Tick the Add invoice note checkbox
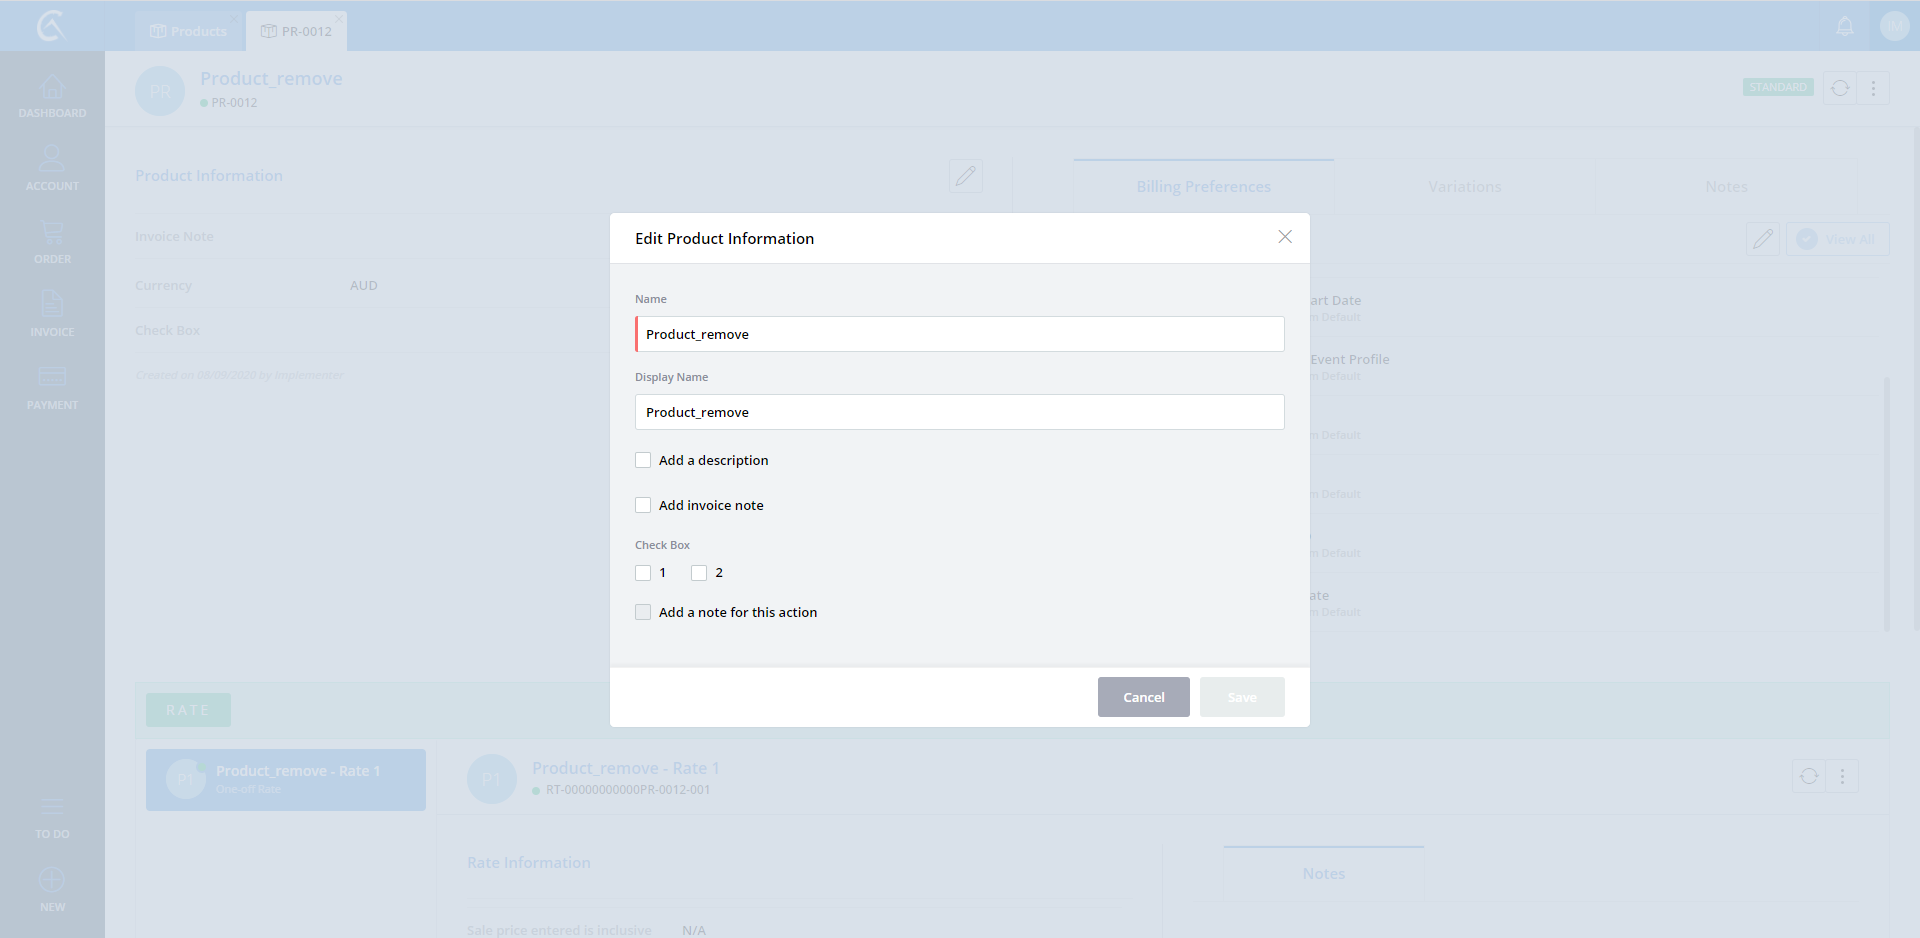 pyautogui.click(x=643, y=505)
